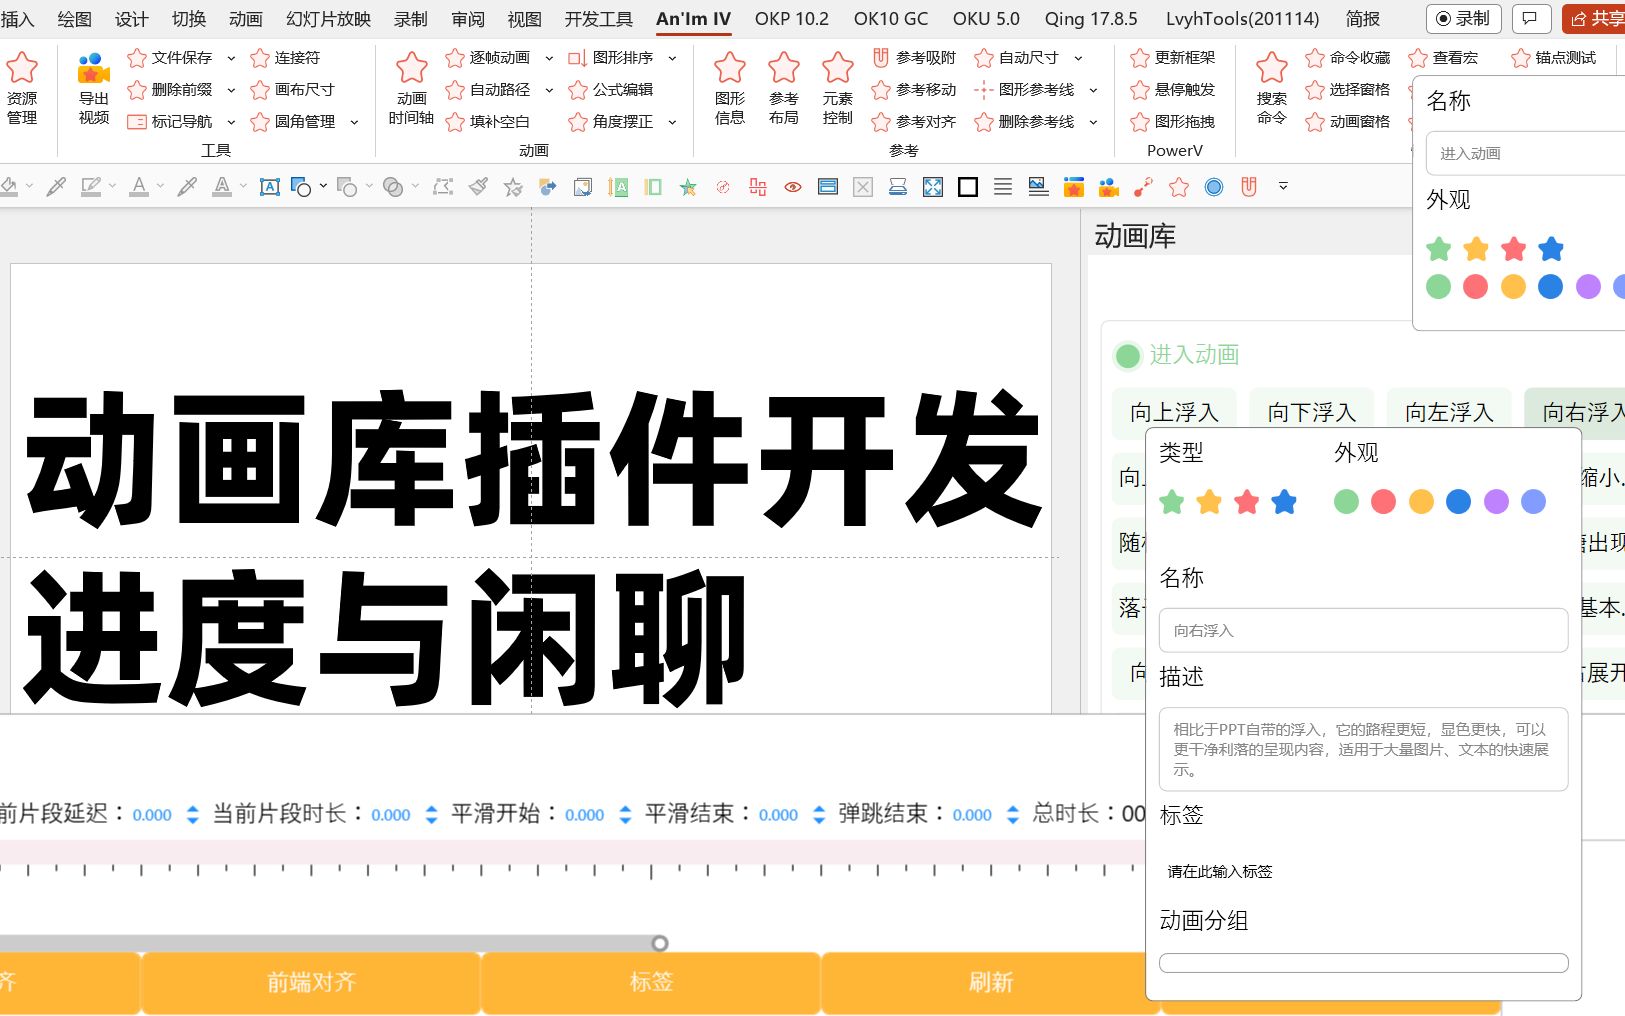The height and width of the screenshot is (1016, 1625).
Task: Open the 搜索命令 tool
Action: point(1272,88)
